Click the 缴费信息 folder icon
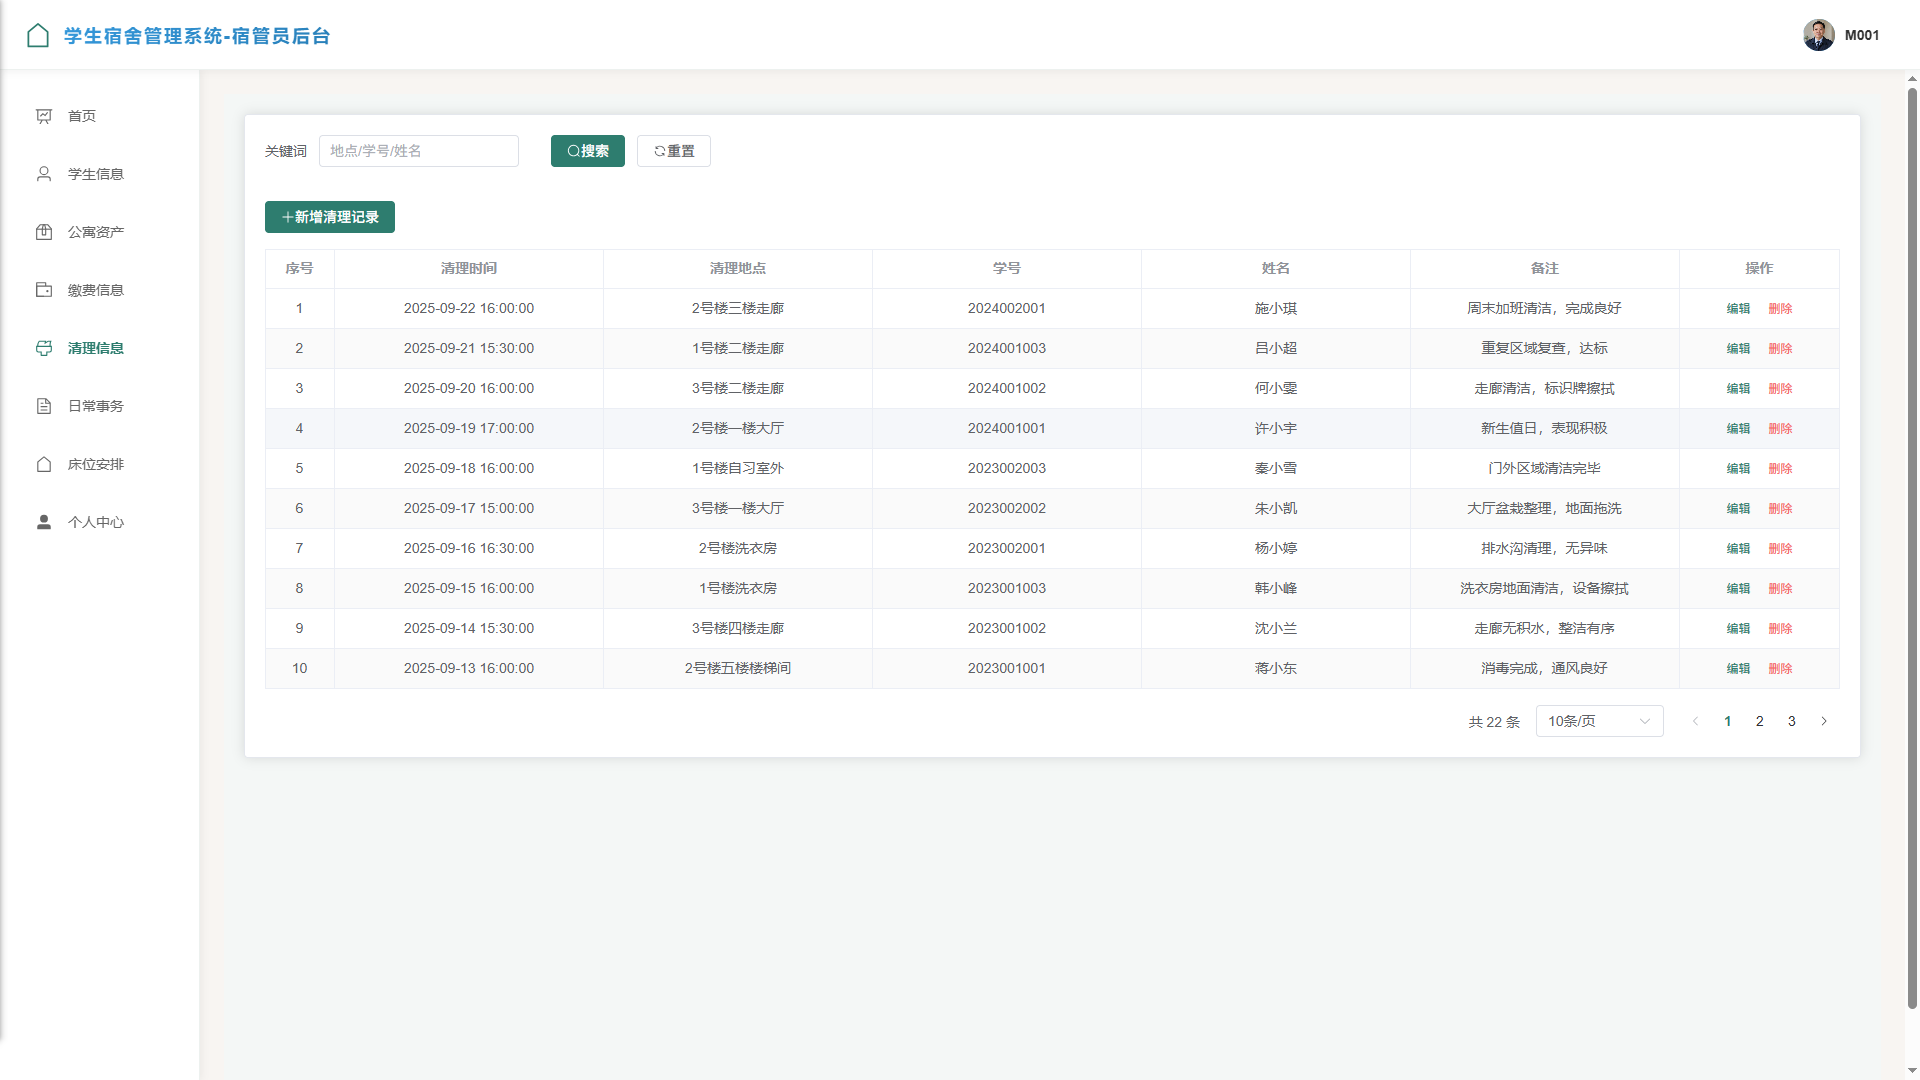Screen dimensions: 1920x1080 (x=44, y=290)
